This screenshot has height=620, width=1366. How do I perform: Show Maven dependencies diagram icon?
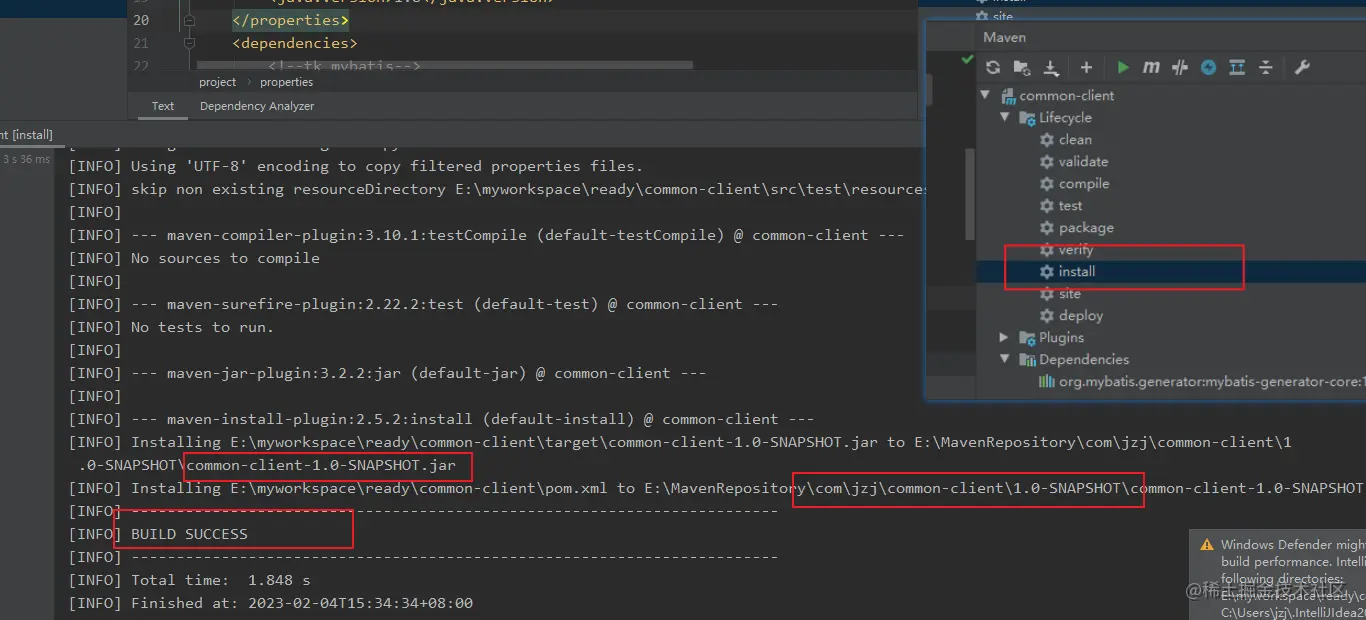(x=1237, y=67)
